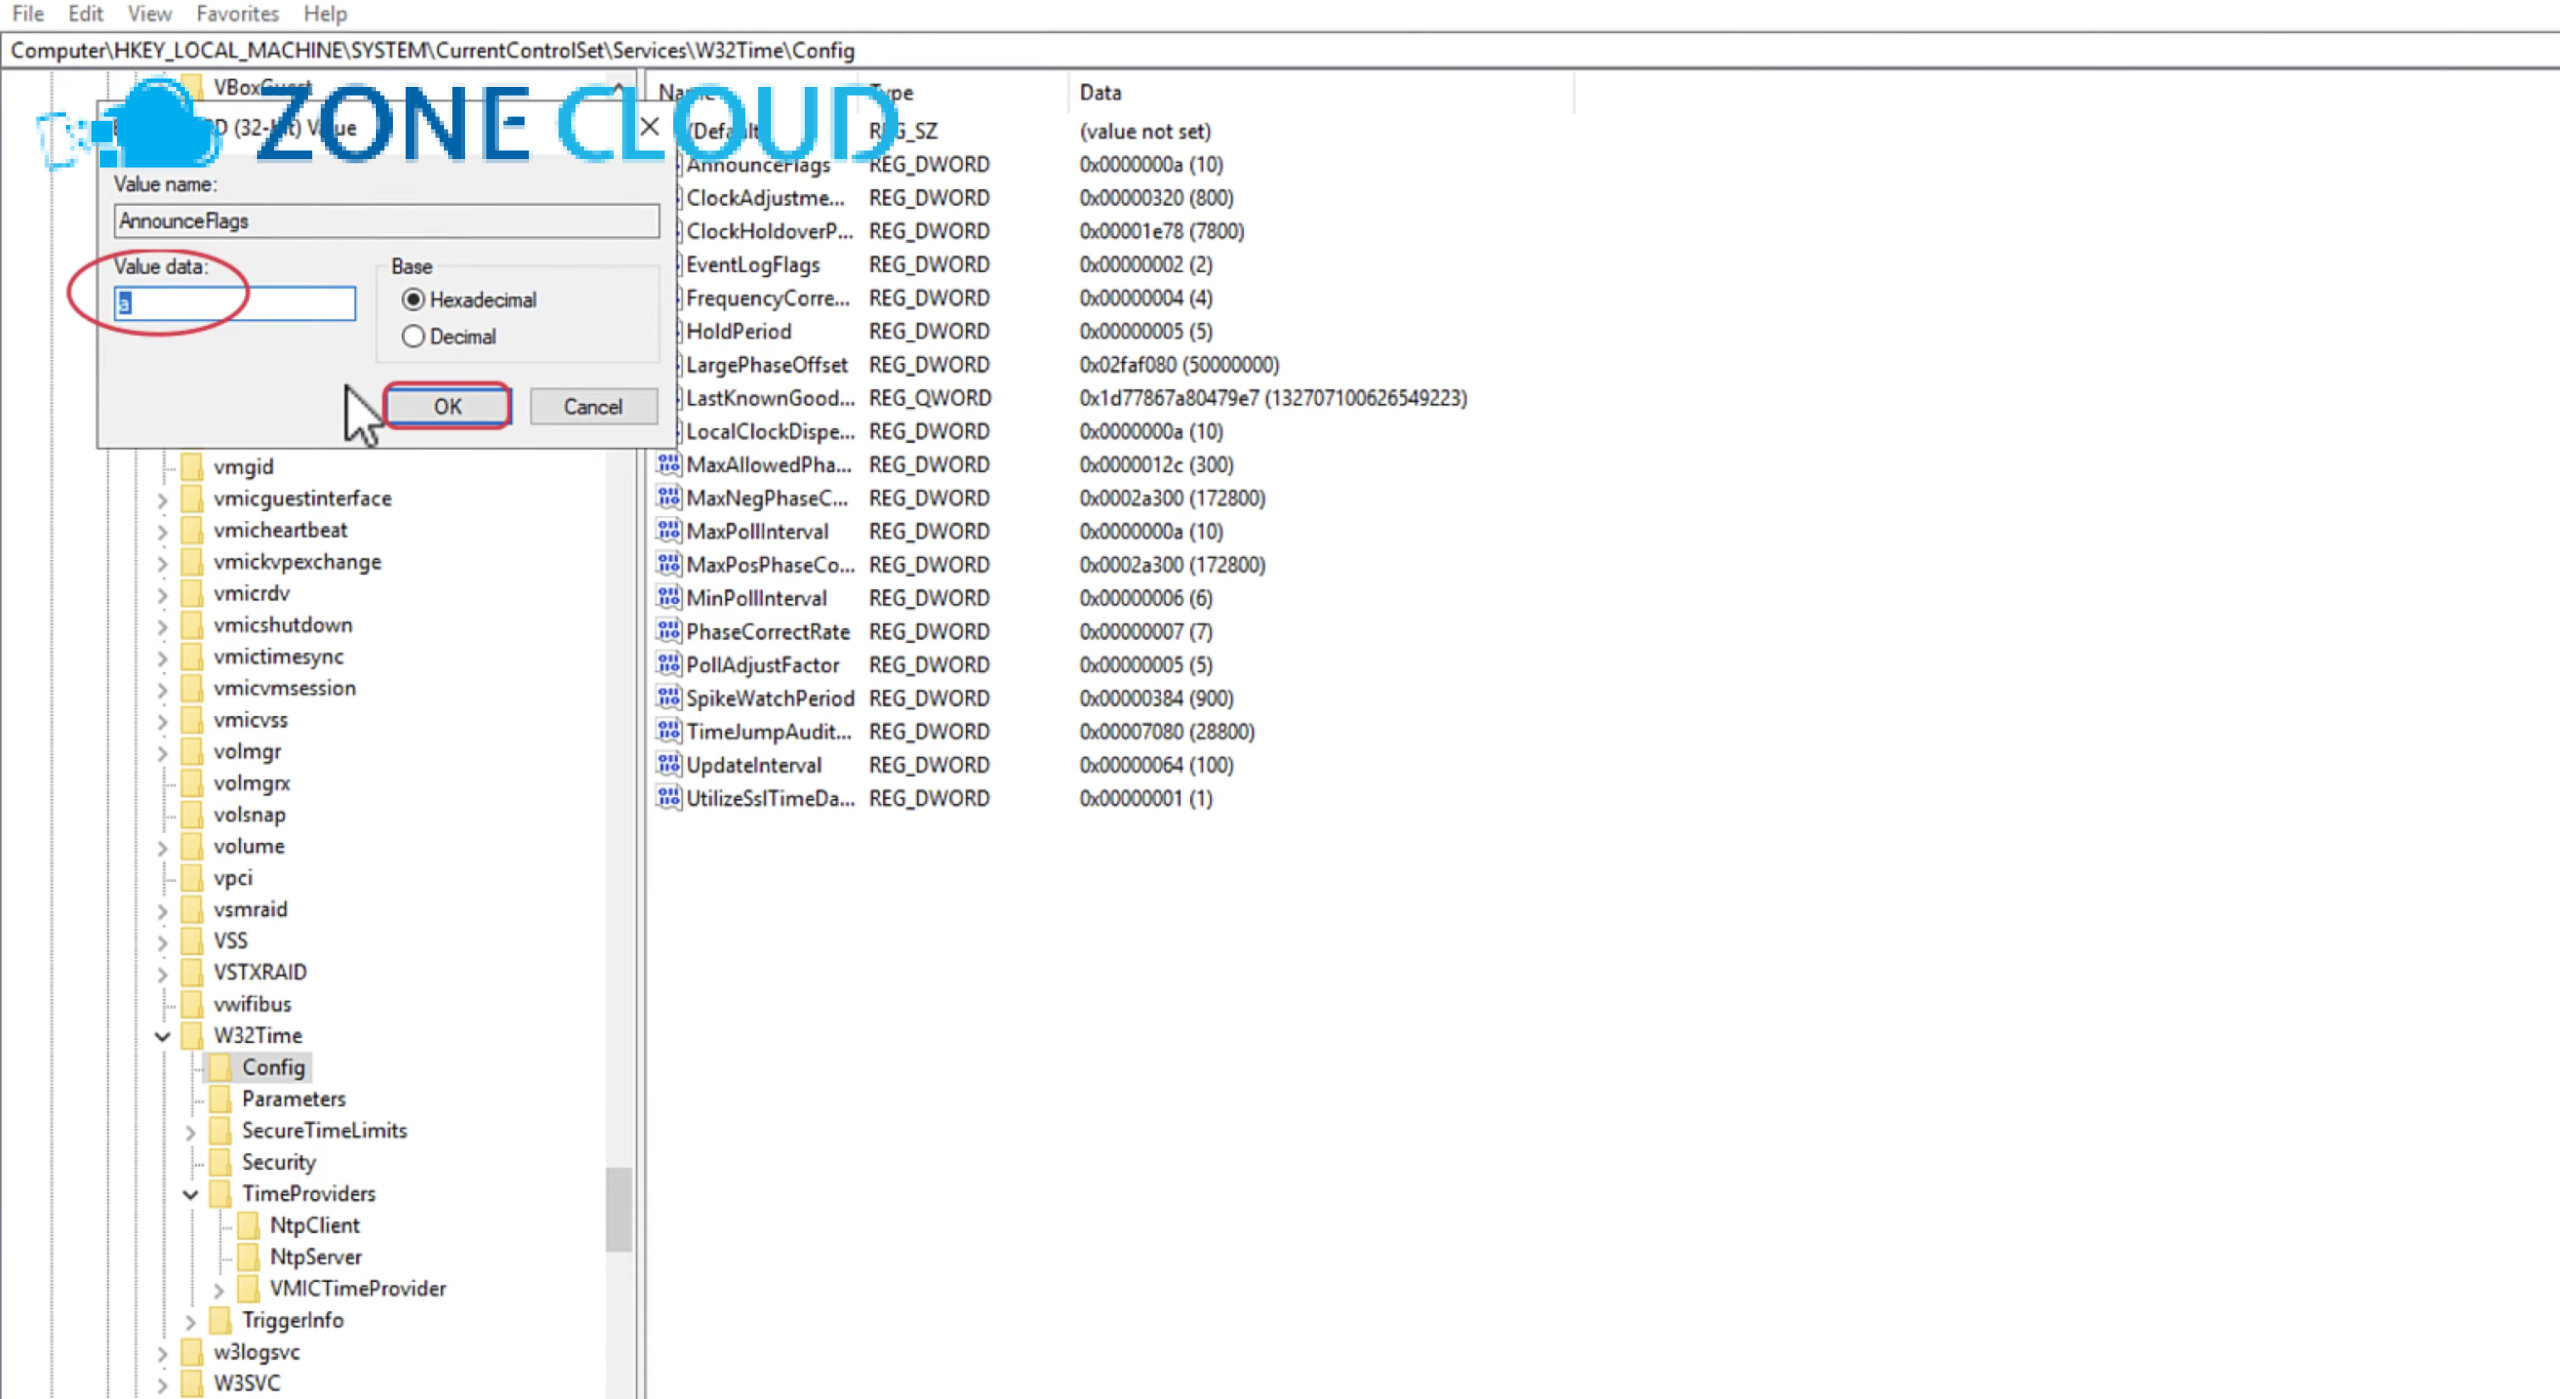Click the tree pane vertical scrollbar thumb
This screenshot has height=1399, width=2560.
[x=619, y=1209]
